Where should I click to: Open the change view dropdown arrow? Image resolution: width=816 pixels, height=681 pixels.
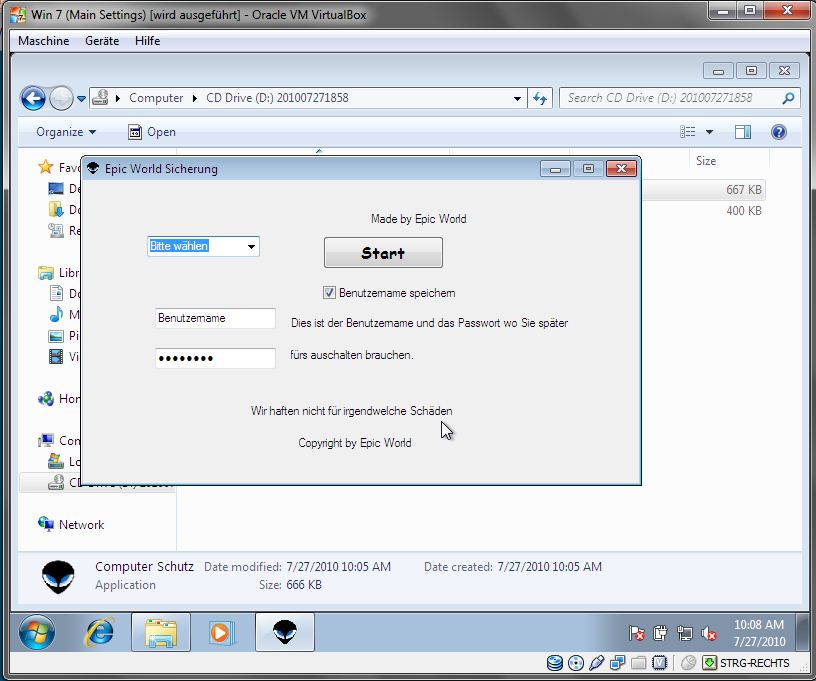click(x=710, y=132)
